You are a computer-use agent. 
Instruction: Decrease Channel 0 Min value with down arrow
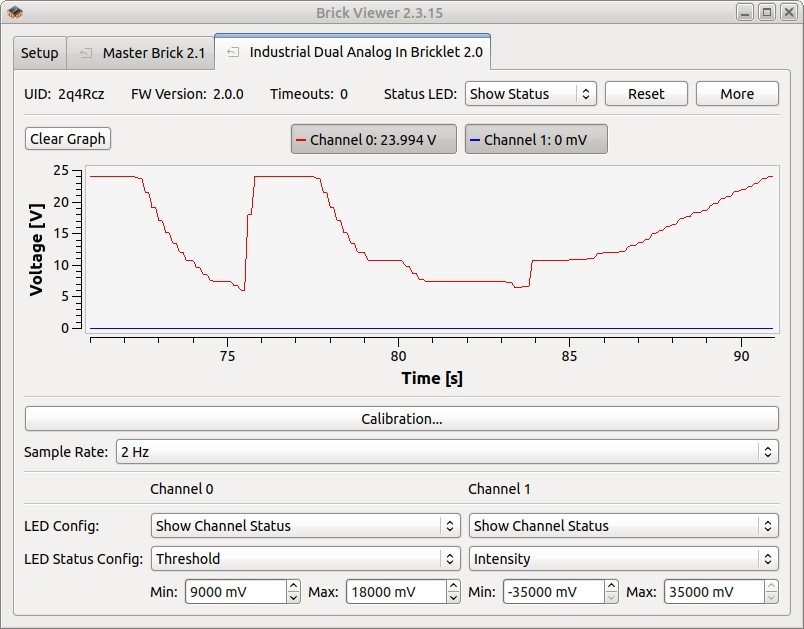tap(293, 598)
